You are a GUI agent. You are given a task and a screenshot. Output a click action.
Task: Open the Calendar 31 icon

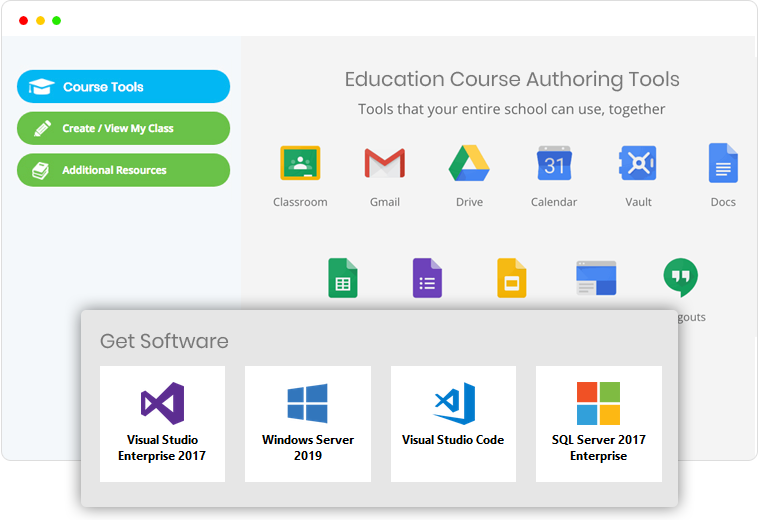(554, 163)
